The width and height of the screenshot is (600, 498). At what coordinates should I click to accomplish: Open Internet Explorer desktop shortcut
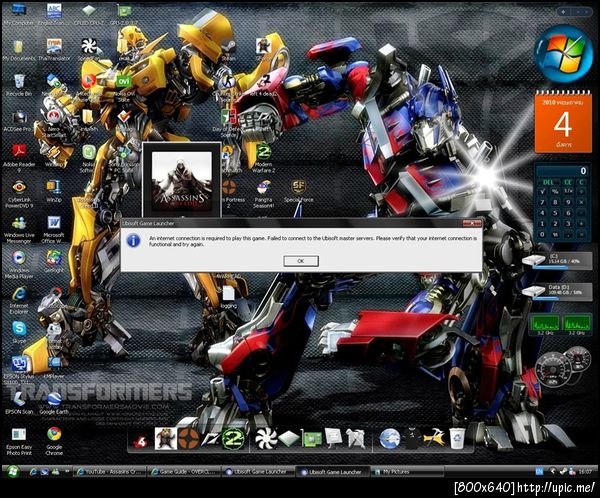[x=19, y=300]
